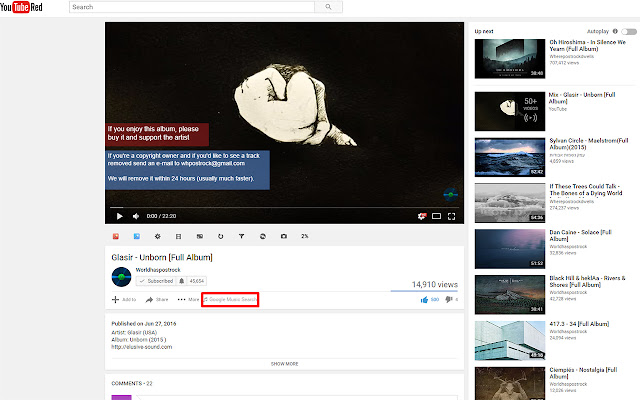Viewport: 640px width, 400px height.
Task: Open the More options menu
Action: 188,299
